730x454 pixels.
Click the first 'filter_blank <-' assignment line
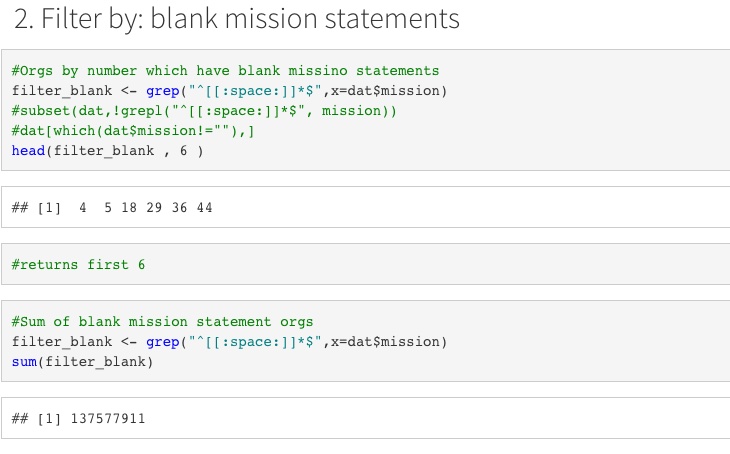pyautogui.click(x=229, y=91)
